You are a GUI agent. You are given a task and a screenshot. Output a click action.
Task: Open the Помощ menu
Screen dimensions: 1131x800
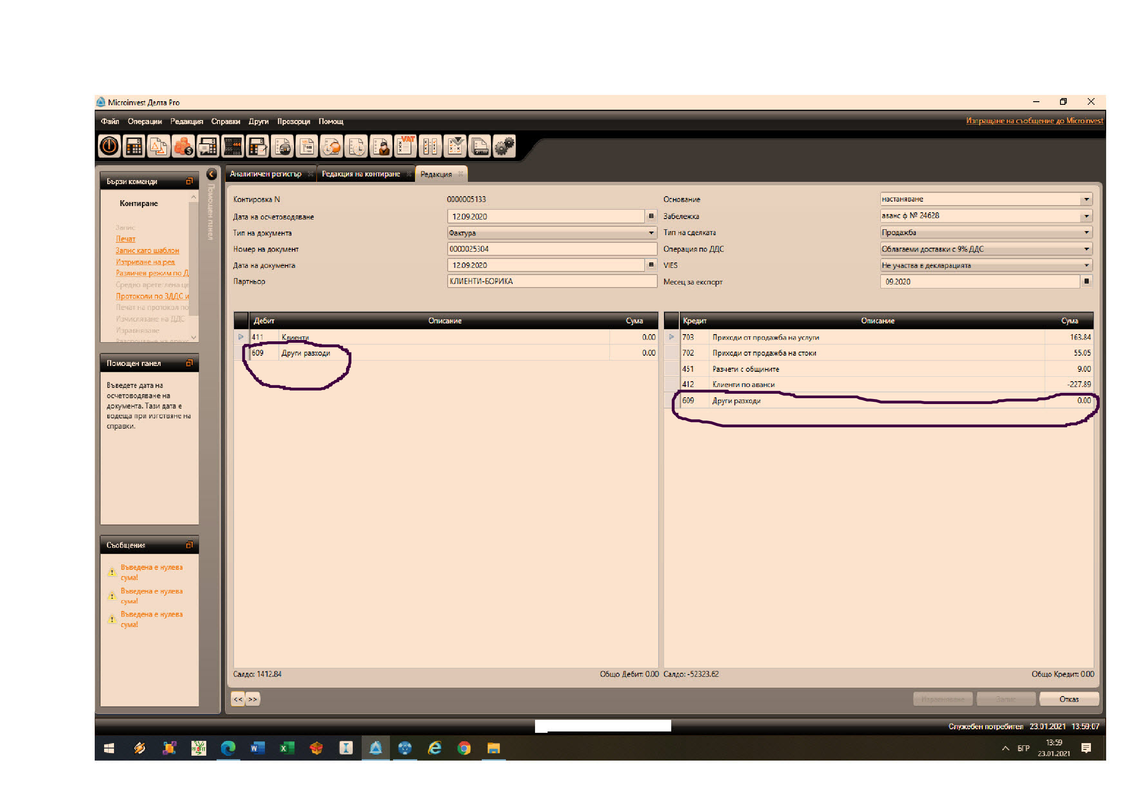[x=331, y=121]
